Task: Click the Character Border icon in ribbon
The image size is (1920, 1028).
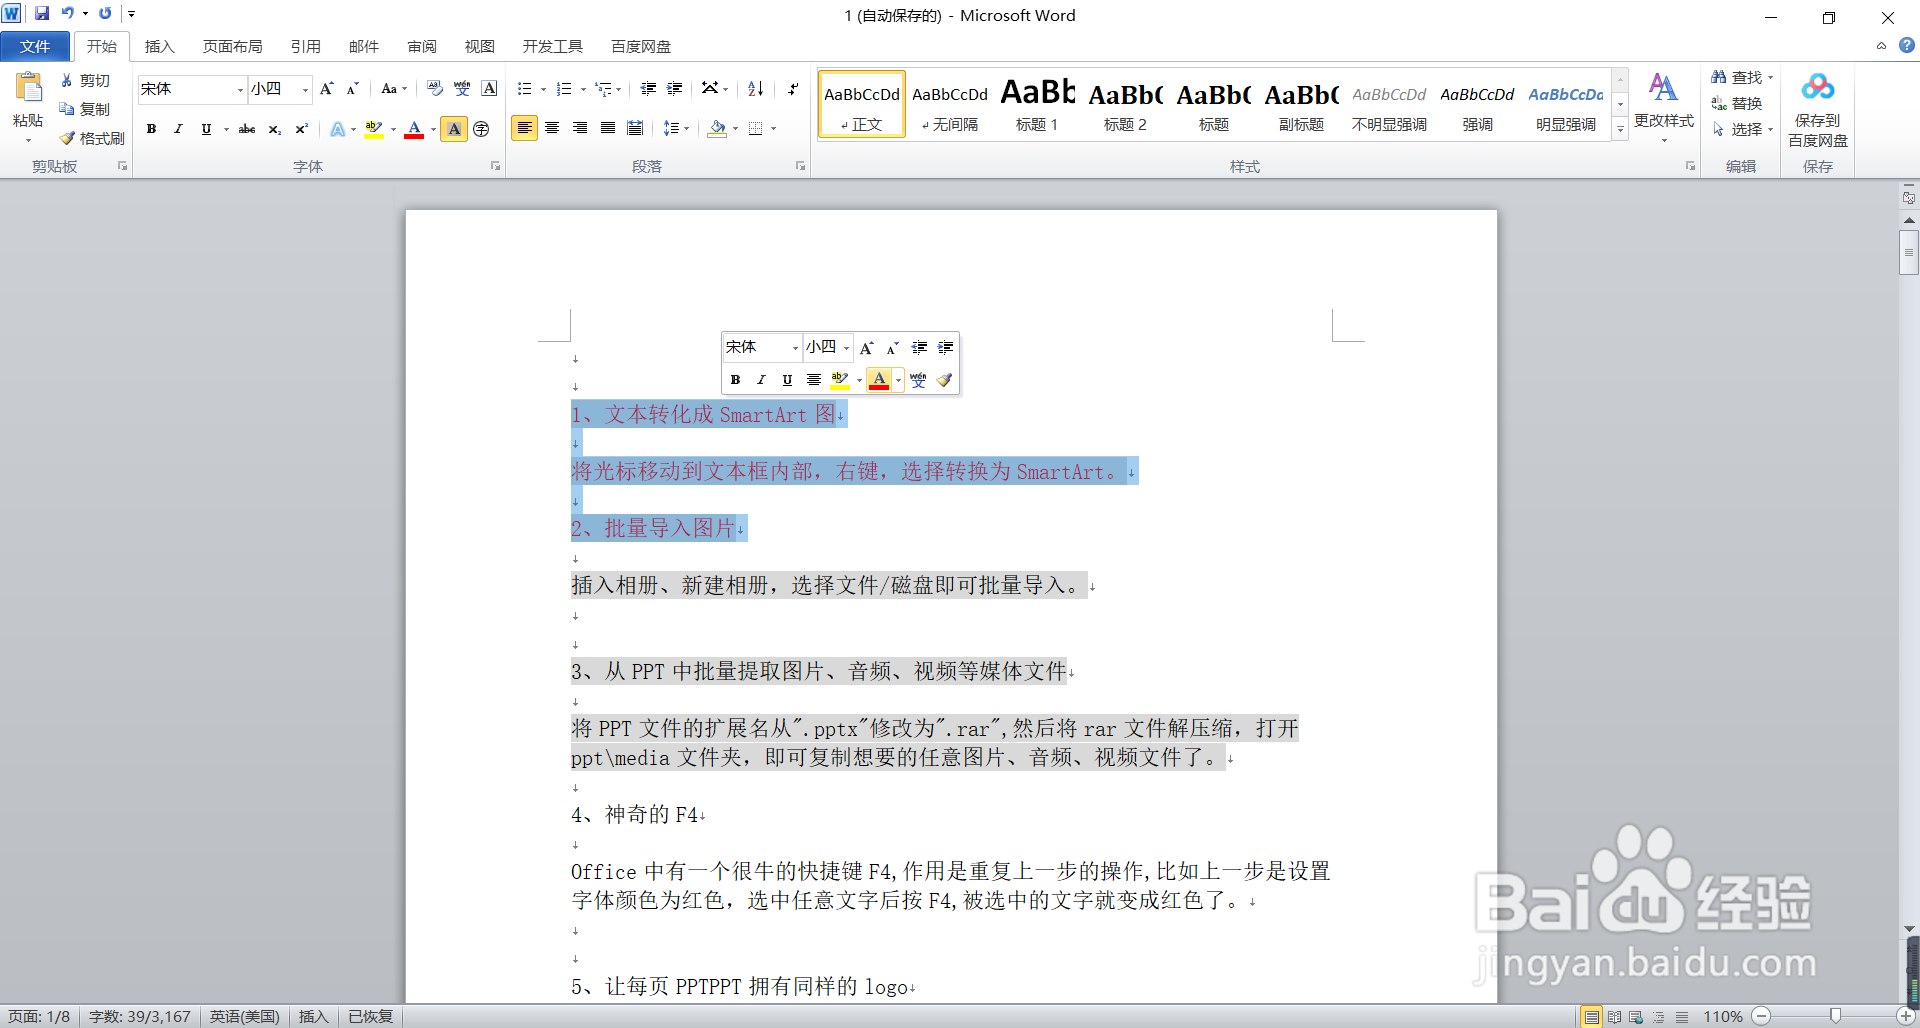Action: click(489, 89)
